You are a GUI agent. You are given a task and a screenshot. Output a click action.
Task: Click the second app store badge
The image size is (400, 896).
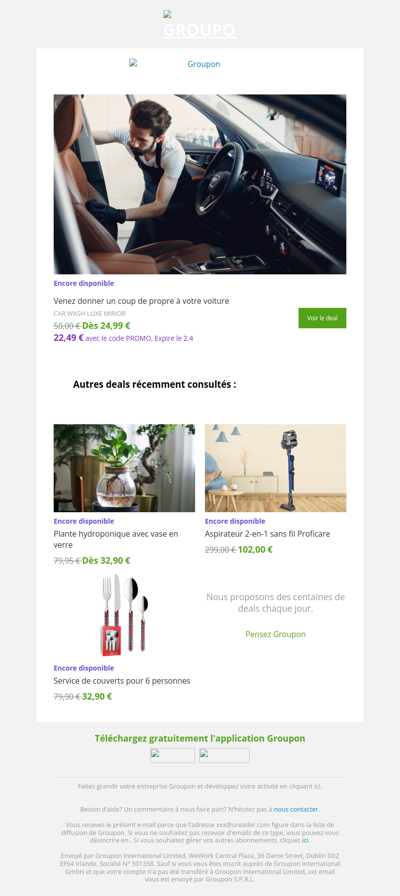coord(224,755)
